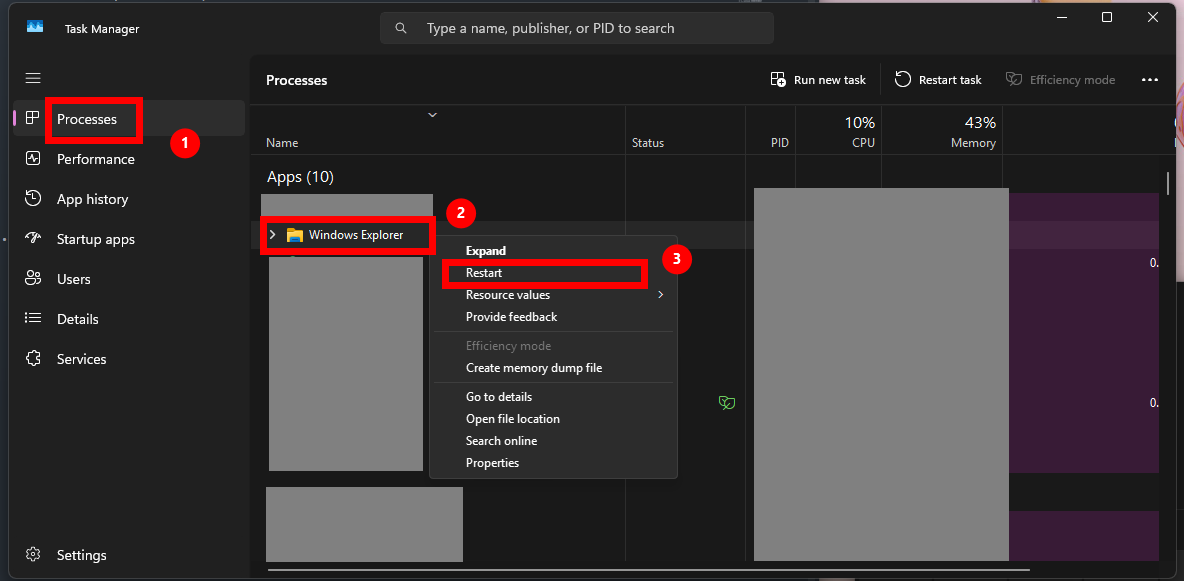1184x581 pixels.
Task: Choose Create memory dump file
Action: tap(534, 368)
